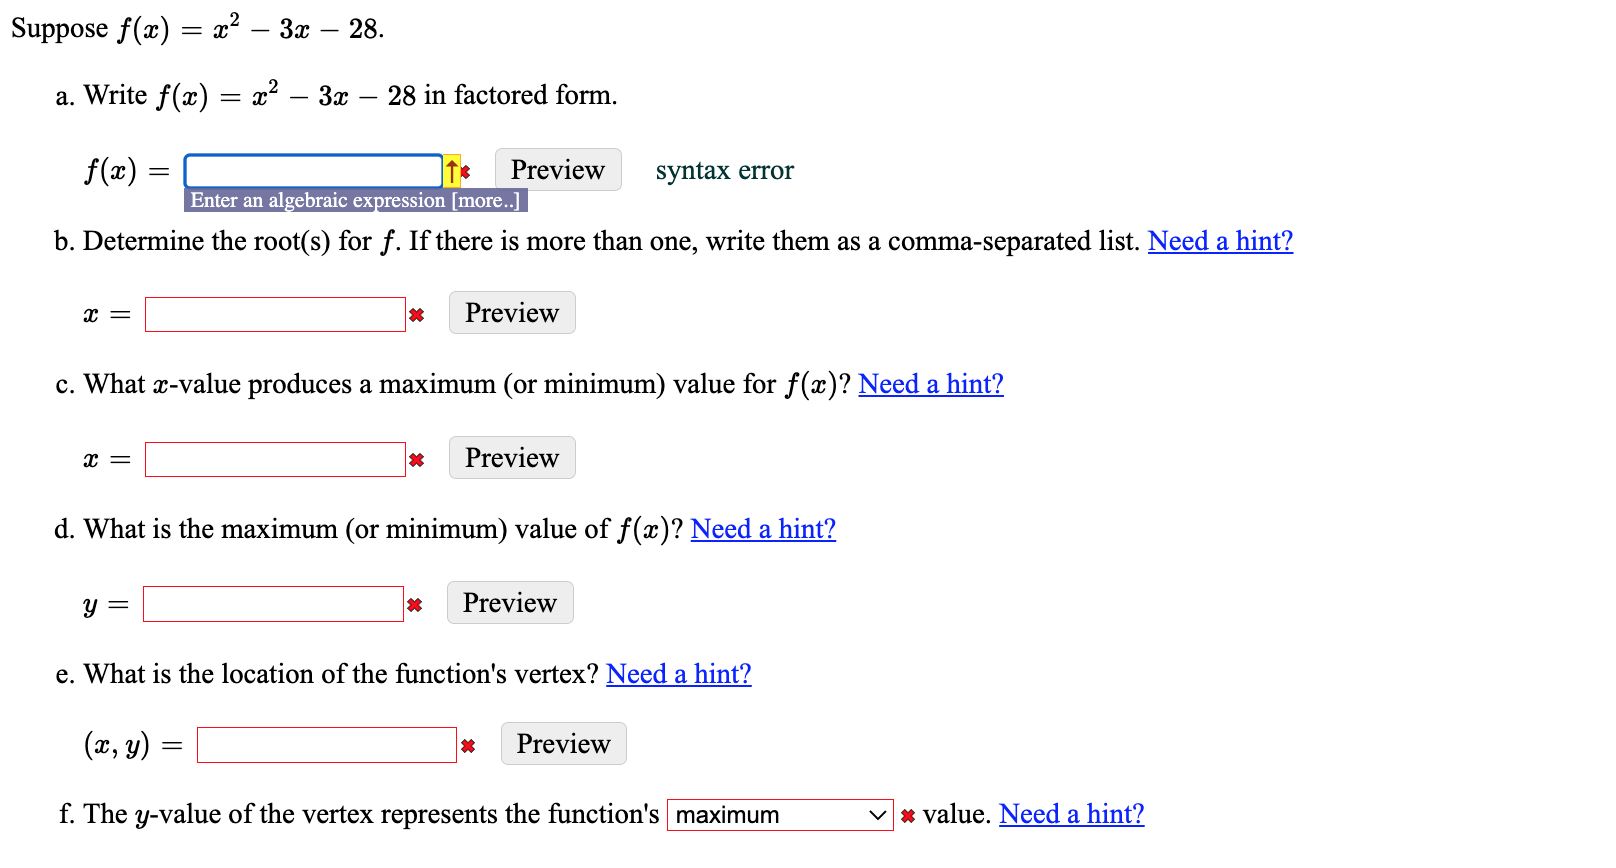This screenshot has height=868, width=1616.
Task: Click the red X mark beside the y input
Action: (415, 605)
